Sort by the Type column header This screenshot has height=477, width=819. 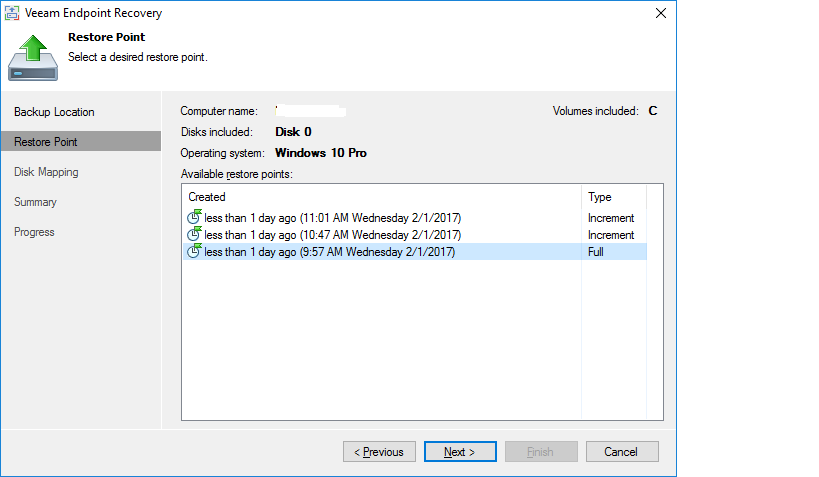pyautogui.click(x=613, y=197)
